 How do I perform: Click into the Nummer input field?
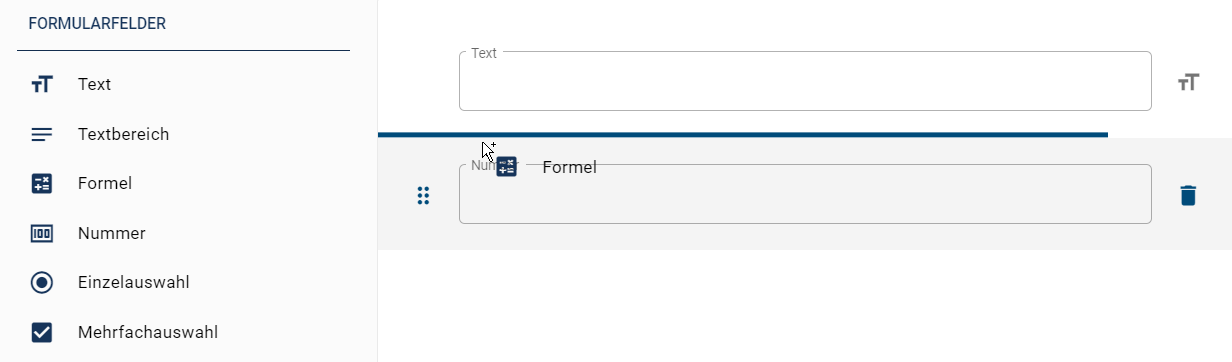pos(805,194)
